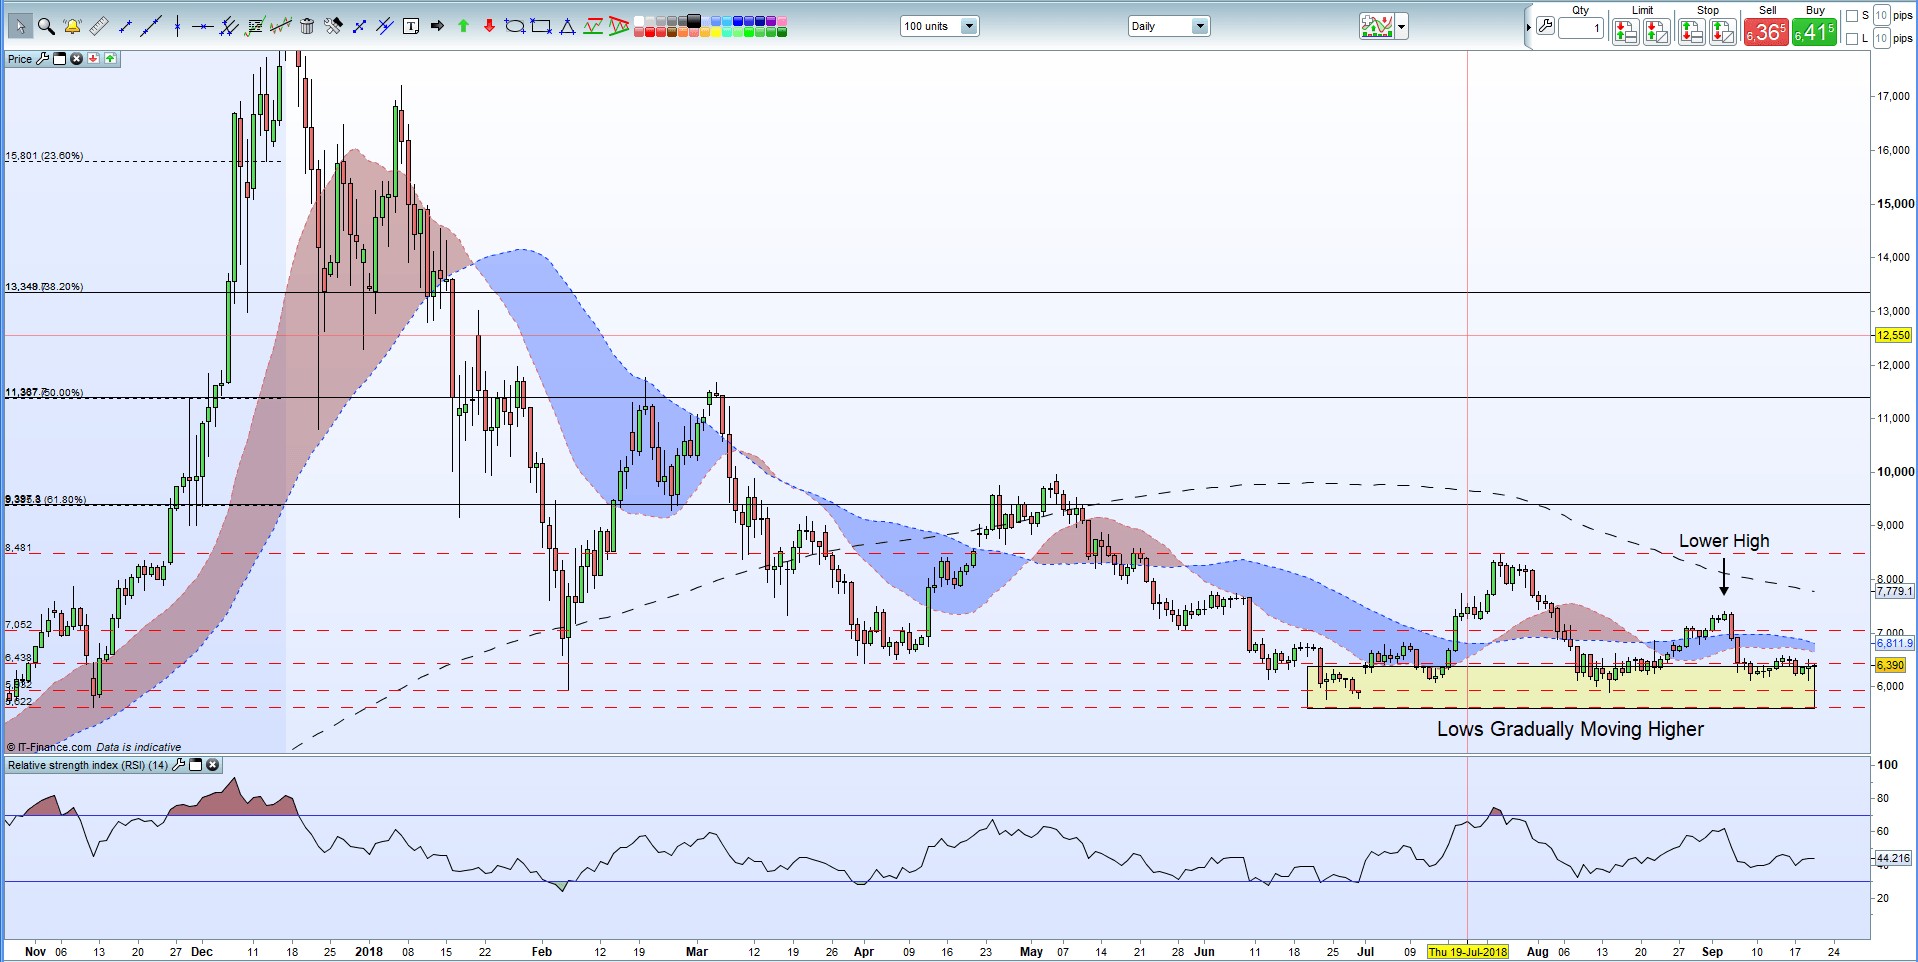This screenshot has width=1918, height=962.
Task: Select the Fibonacci retracement tool
Action: click(255, 26)
